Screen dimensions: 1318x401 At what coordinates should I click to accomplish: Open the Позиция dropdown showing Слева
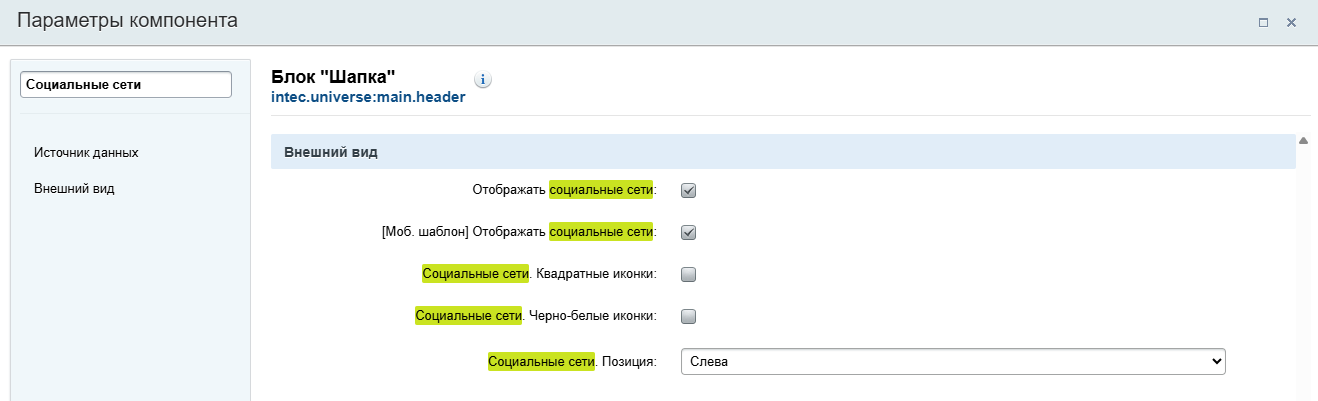click(x=952, y=362)
